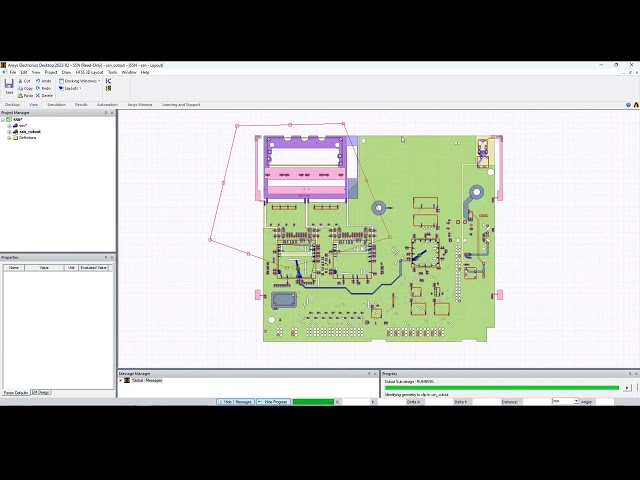The image size is (640, 480).
Task: Click the green cutout progress bar
Action: (502, 388)
